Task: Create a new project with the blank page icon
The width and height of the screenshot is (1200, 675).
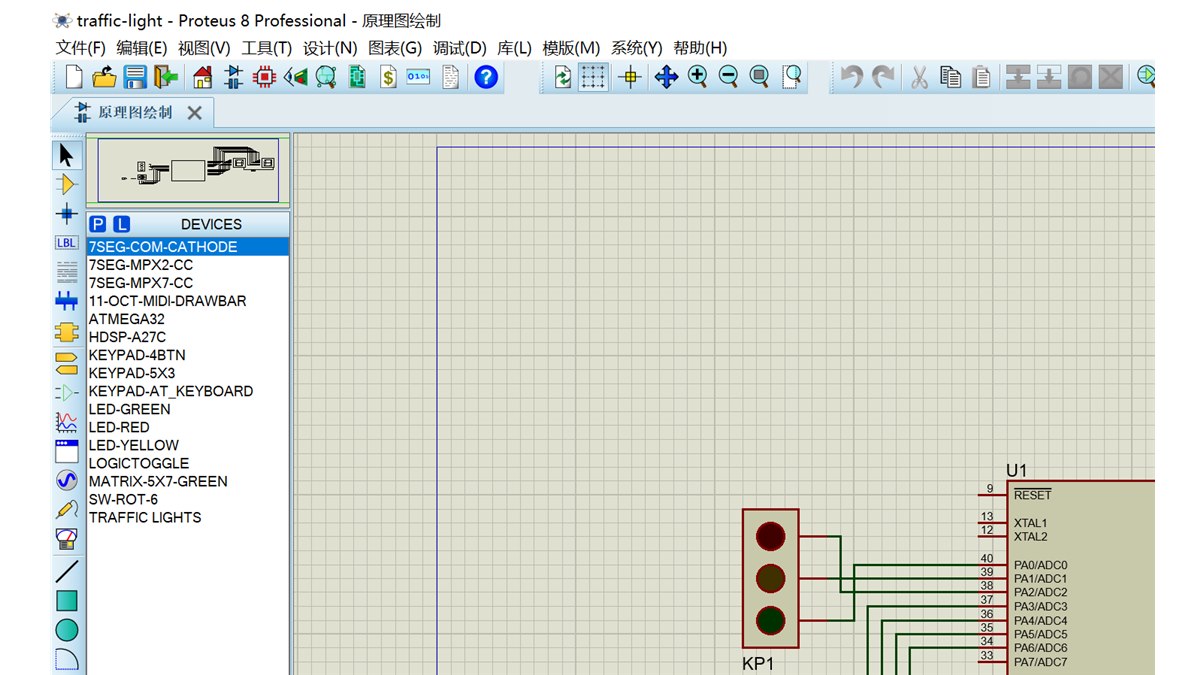Action: coord(74,77)
